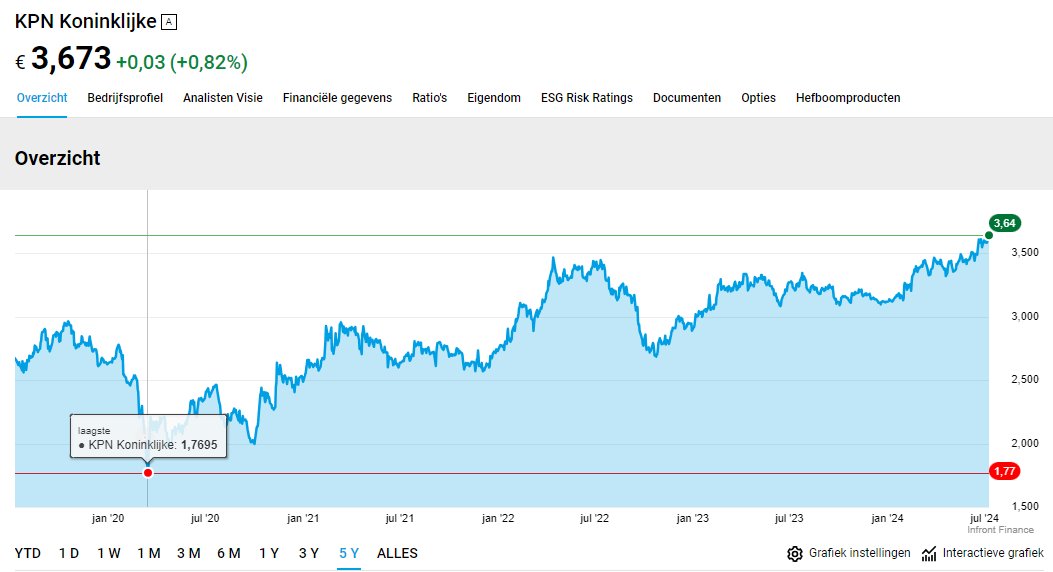Go to the Financiële gegevens tab
Screen dimensions: 1053x572
pyautogui.click(x=337, y=98)
